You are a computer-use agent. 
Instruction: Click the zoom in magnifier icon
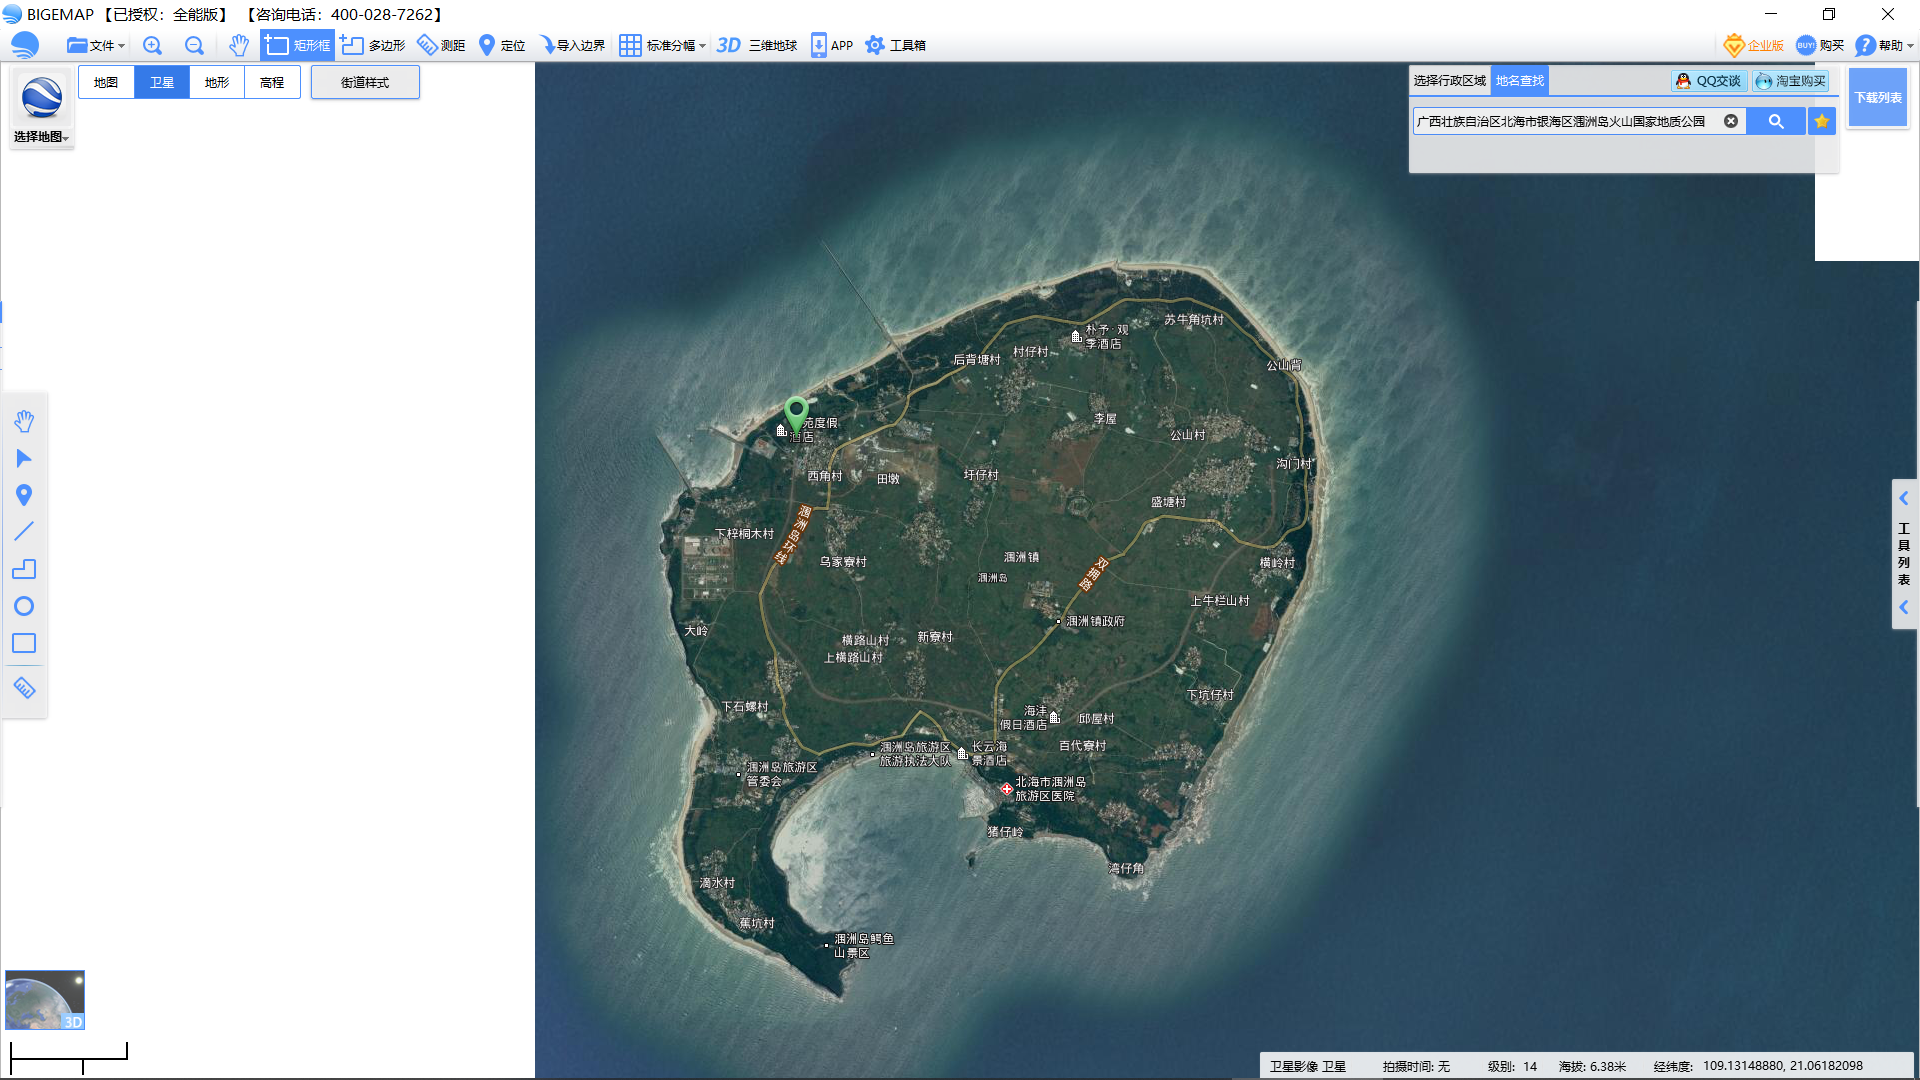(x=152, y=45)
